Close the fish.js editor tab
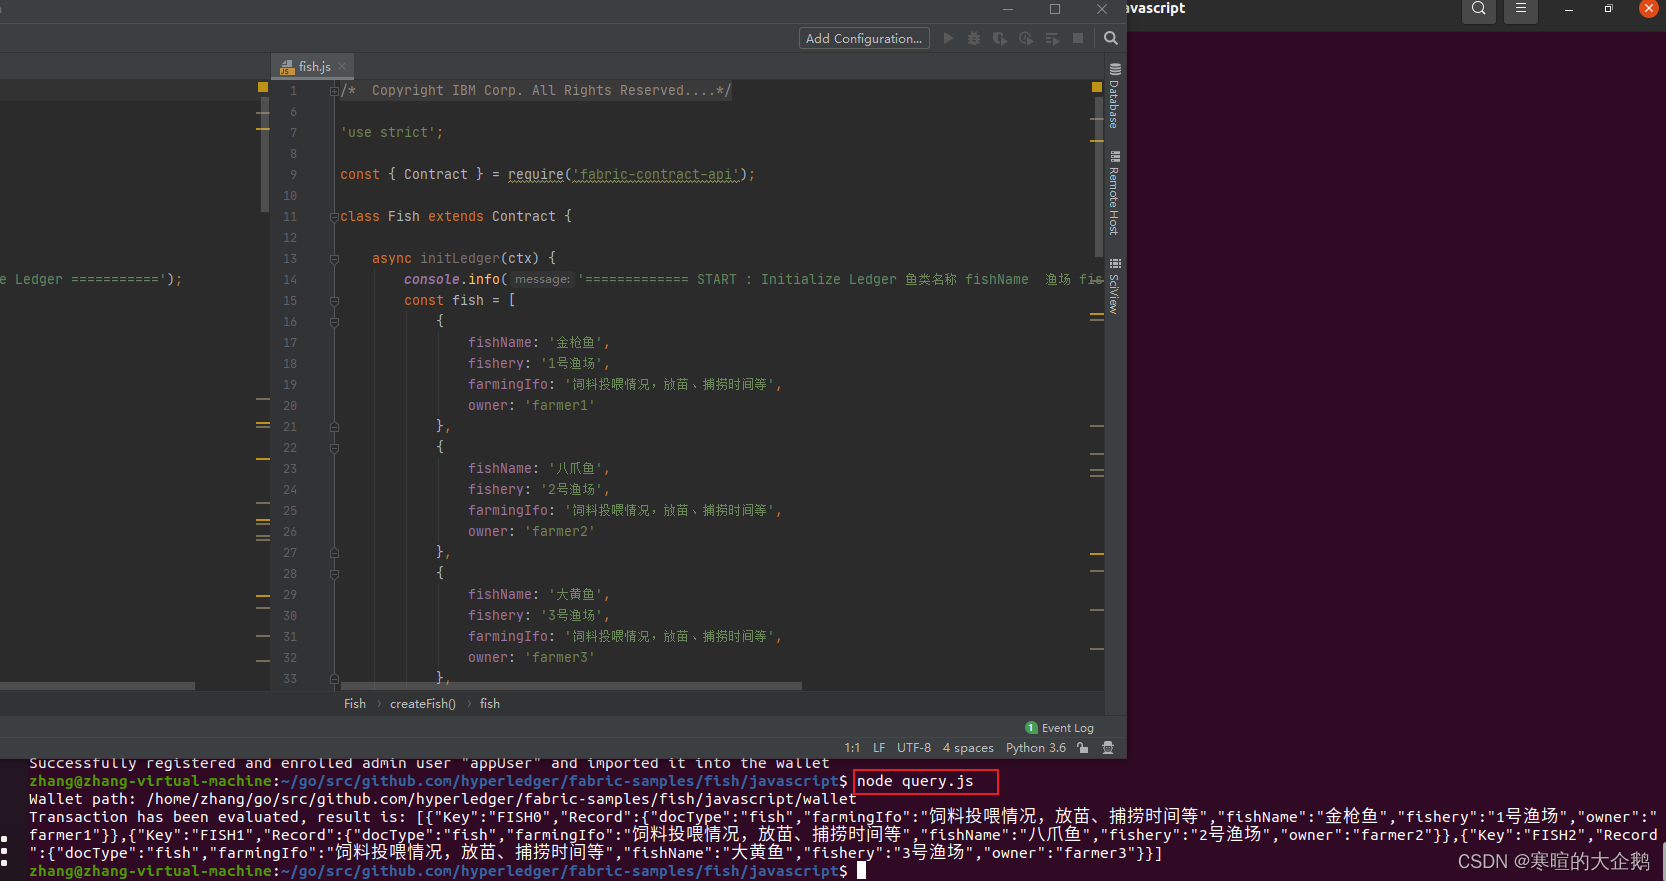This screenshot has width=1666, height=881. pyautogui.click(x=342, y=66)
